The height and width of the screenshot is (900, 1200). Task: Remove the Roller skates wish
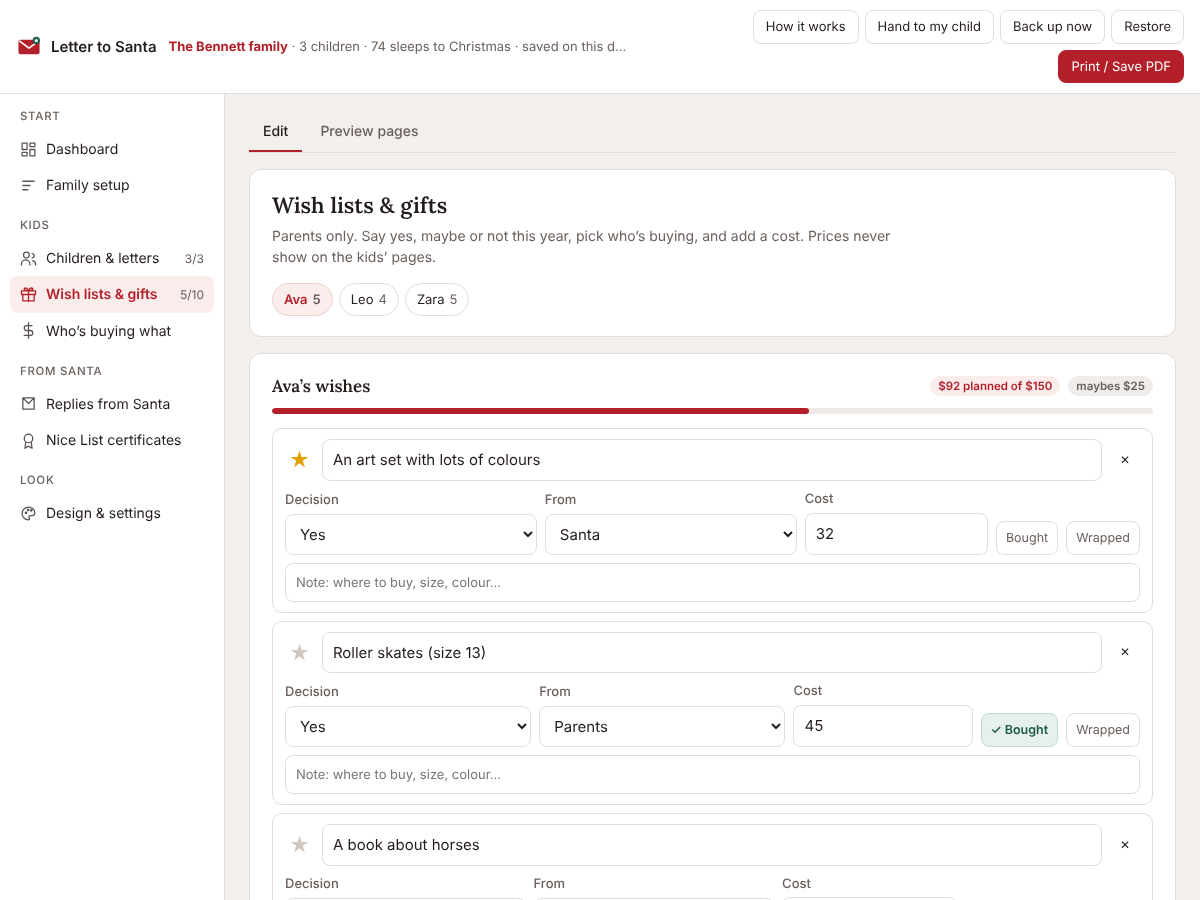tap(1125, 652)
